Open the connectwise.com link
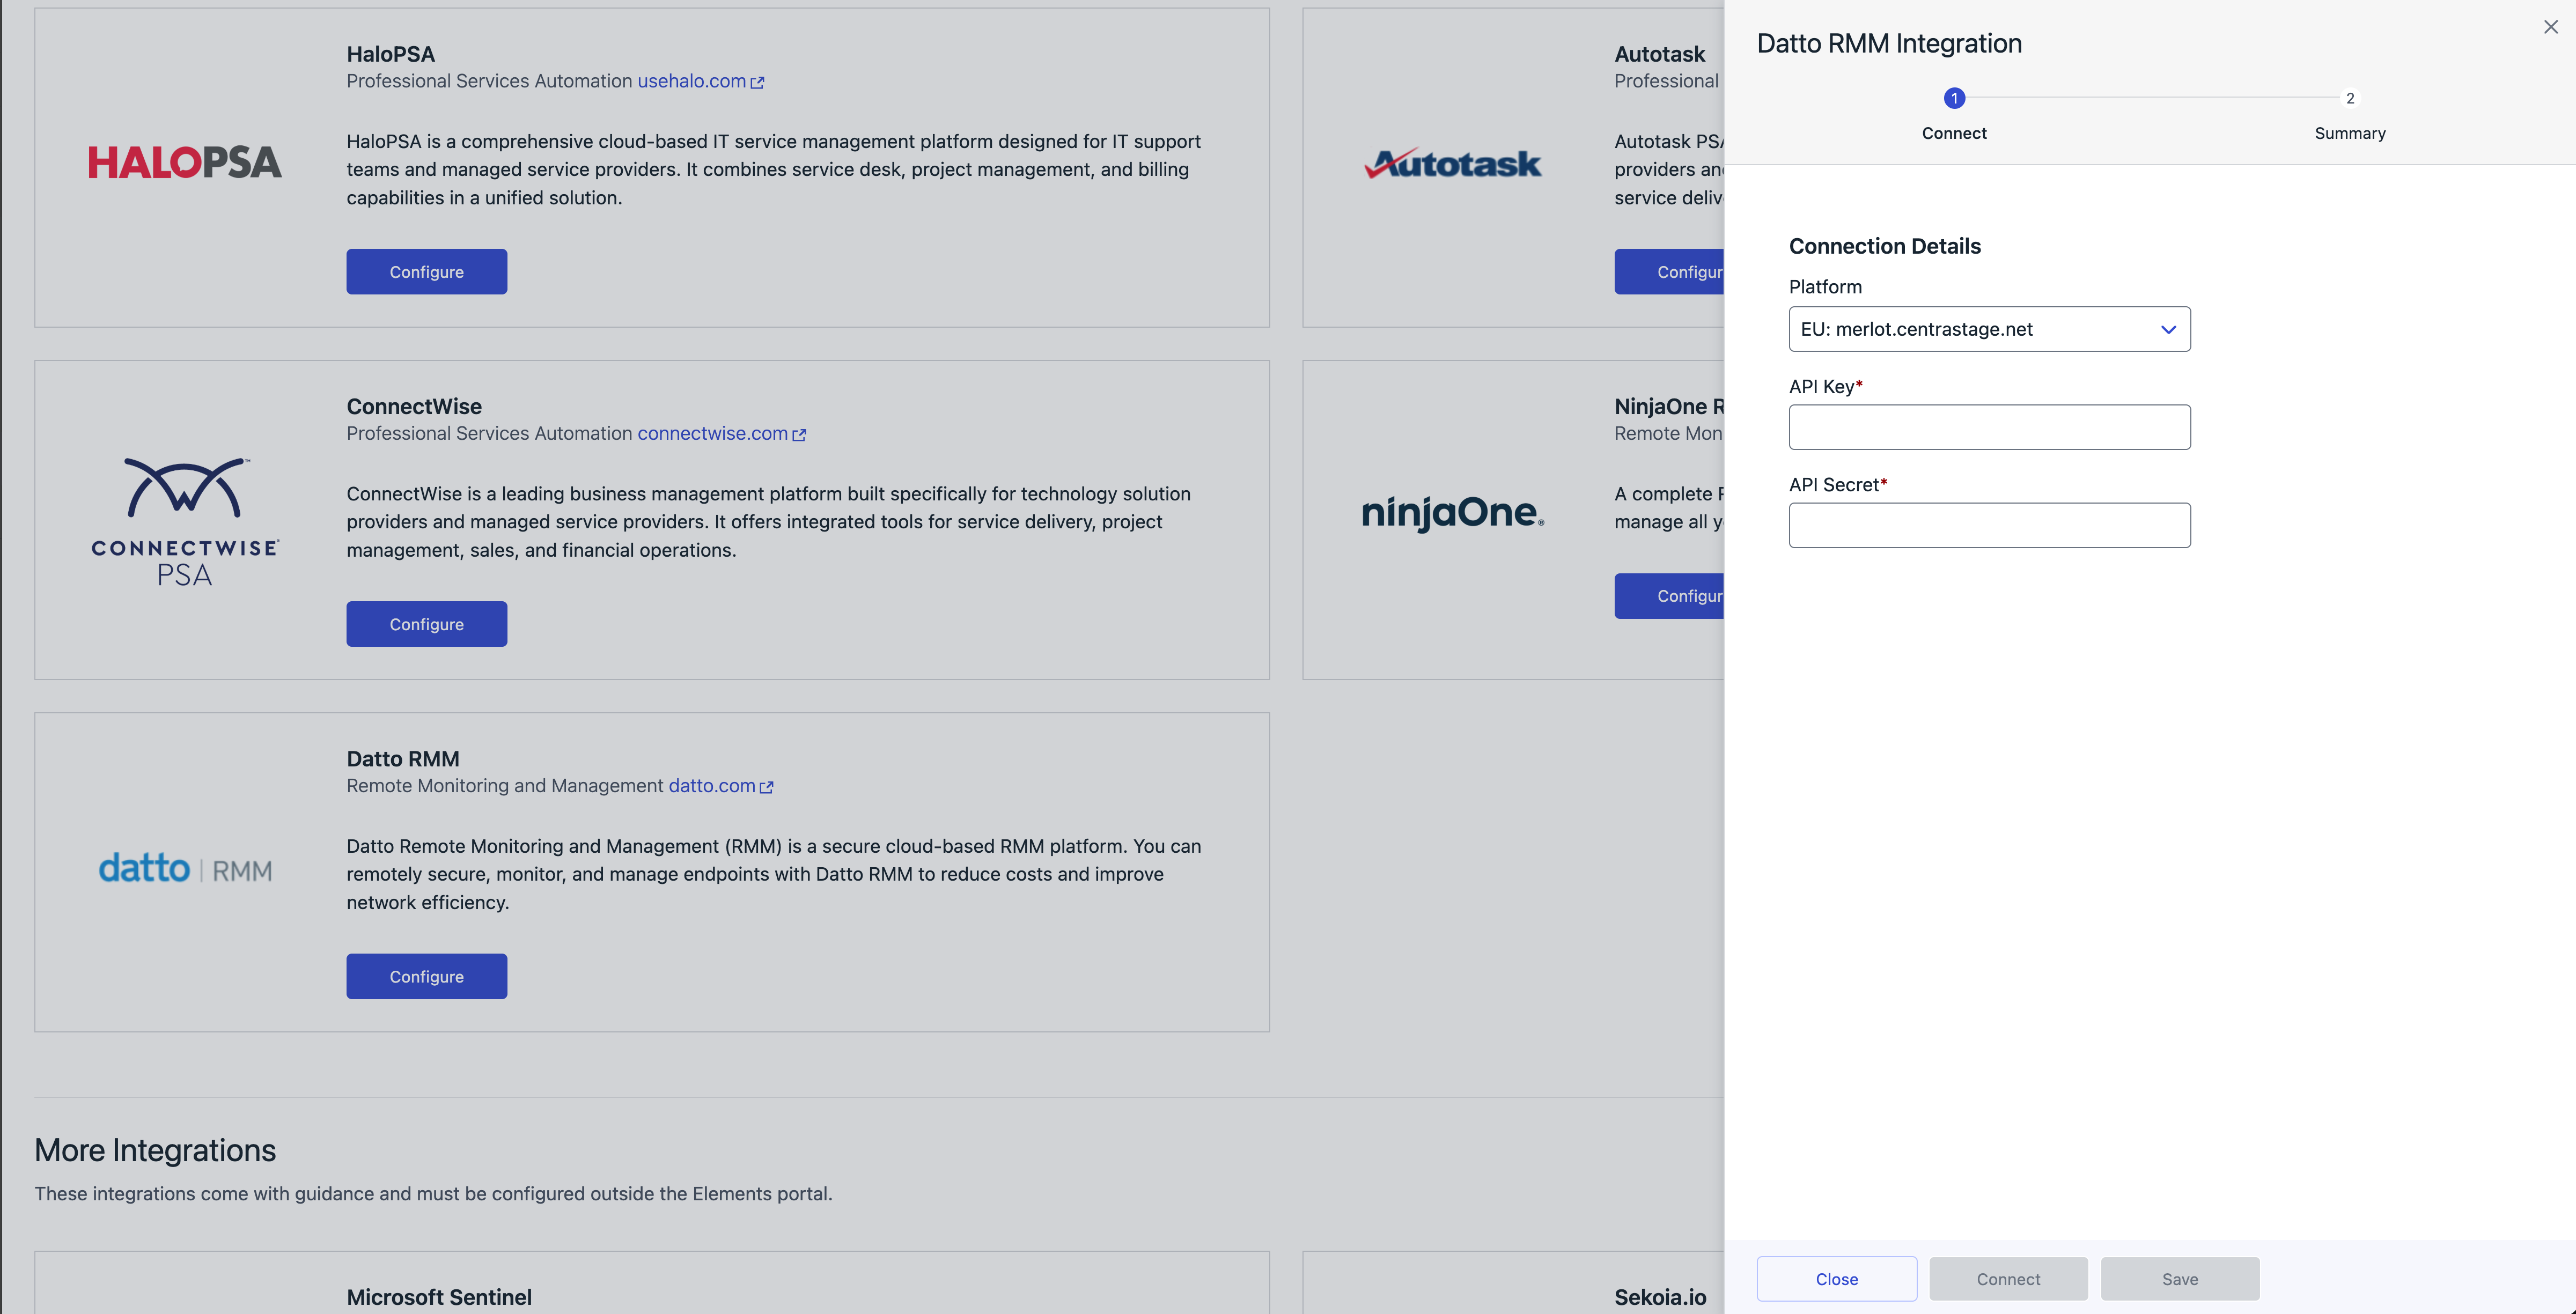Screen dimensions: 2576x1314 click(x=713, y=433)
